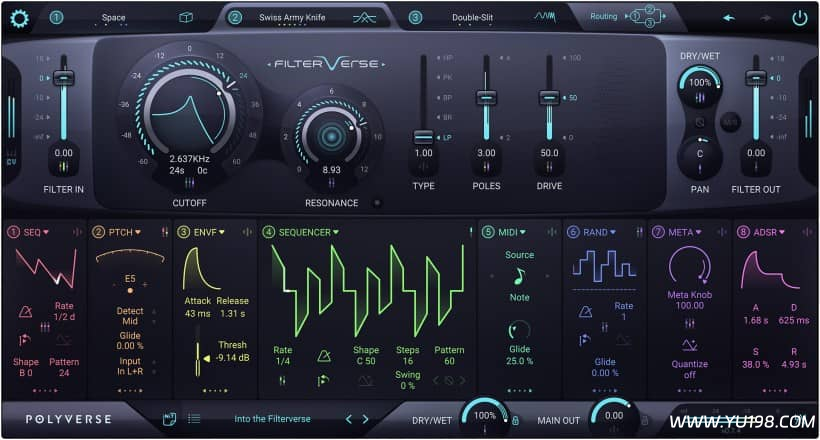820x440 pixels.
Task: Toggle metronome sync in SEQUENCER modulator
Action: [x=324, y=357]
